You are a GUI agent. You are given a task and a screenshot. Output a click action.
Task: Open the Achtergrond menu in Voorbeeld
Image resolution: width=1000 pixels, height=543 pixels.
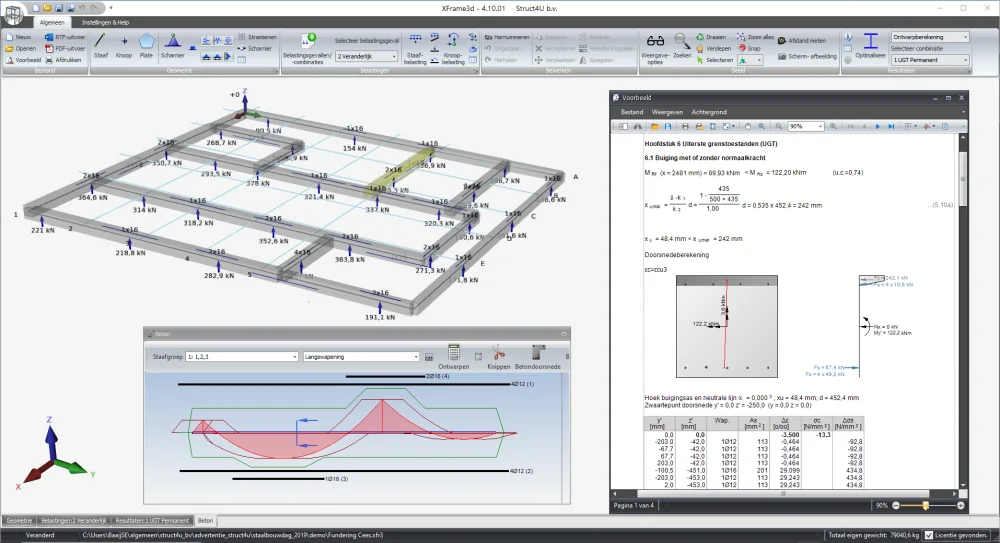[709, 112]
